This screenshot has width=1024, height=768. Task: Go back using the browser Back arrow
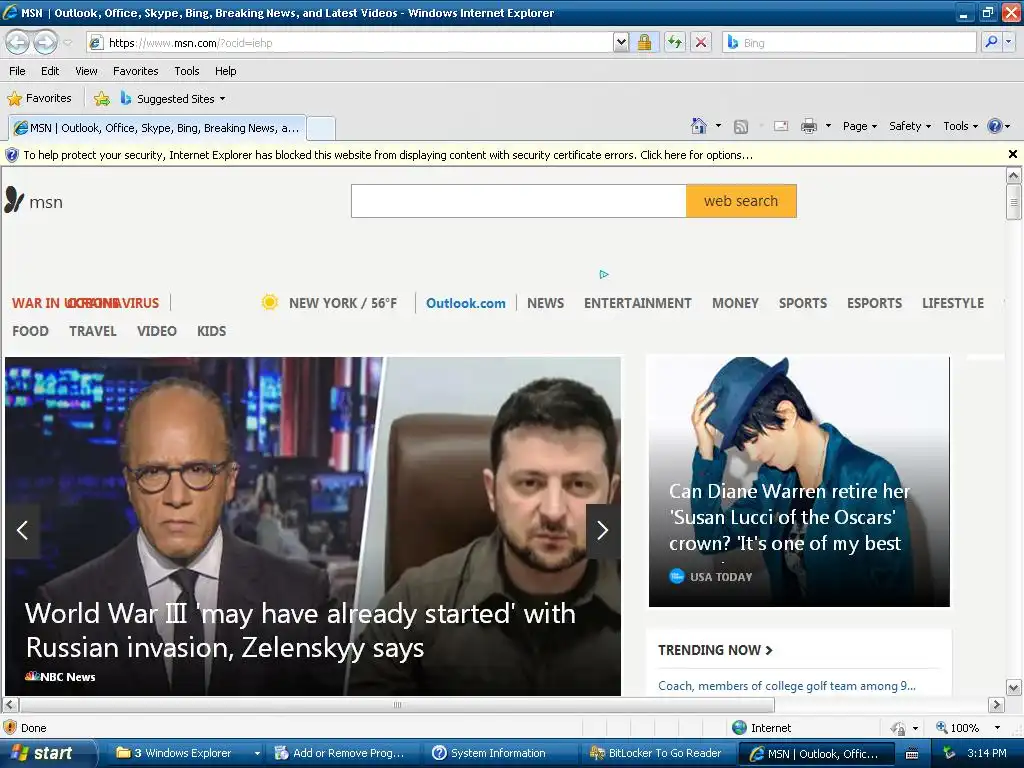[x=18, y=43]
